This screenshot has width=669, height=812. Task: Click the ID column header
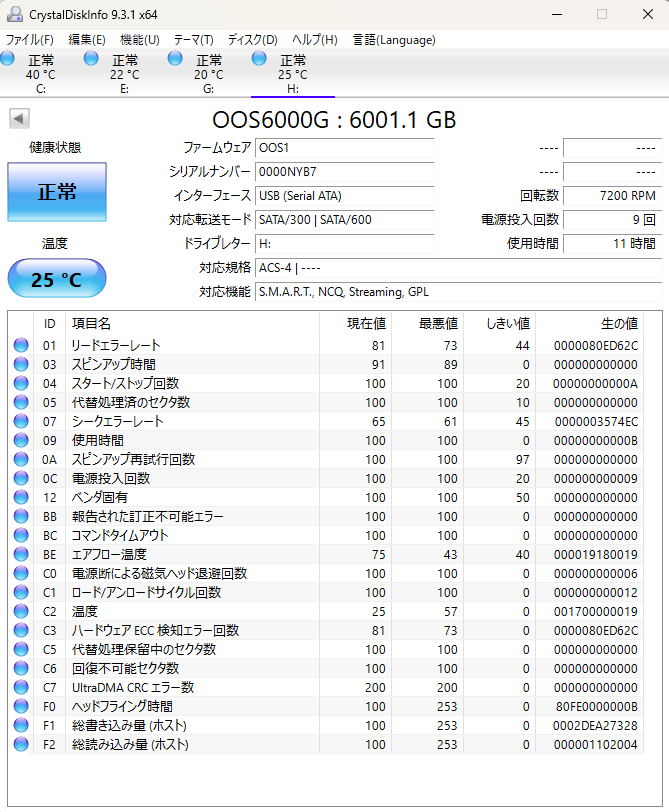[49, 324]
